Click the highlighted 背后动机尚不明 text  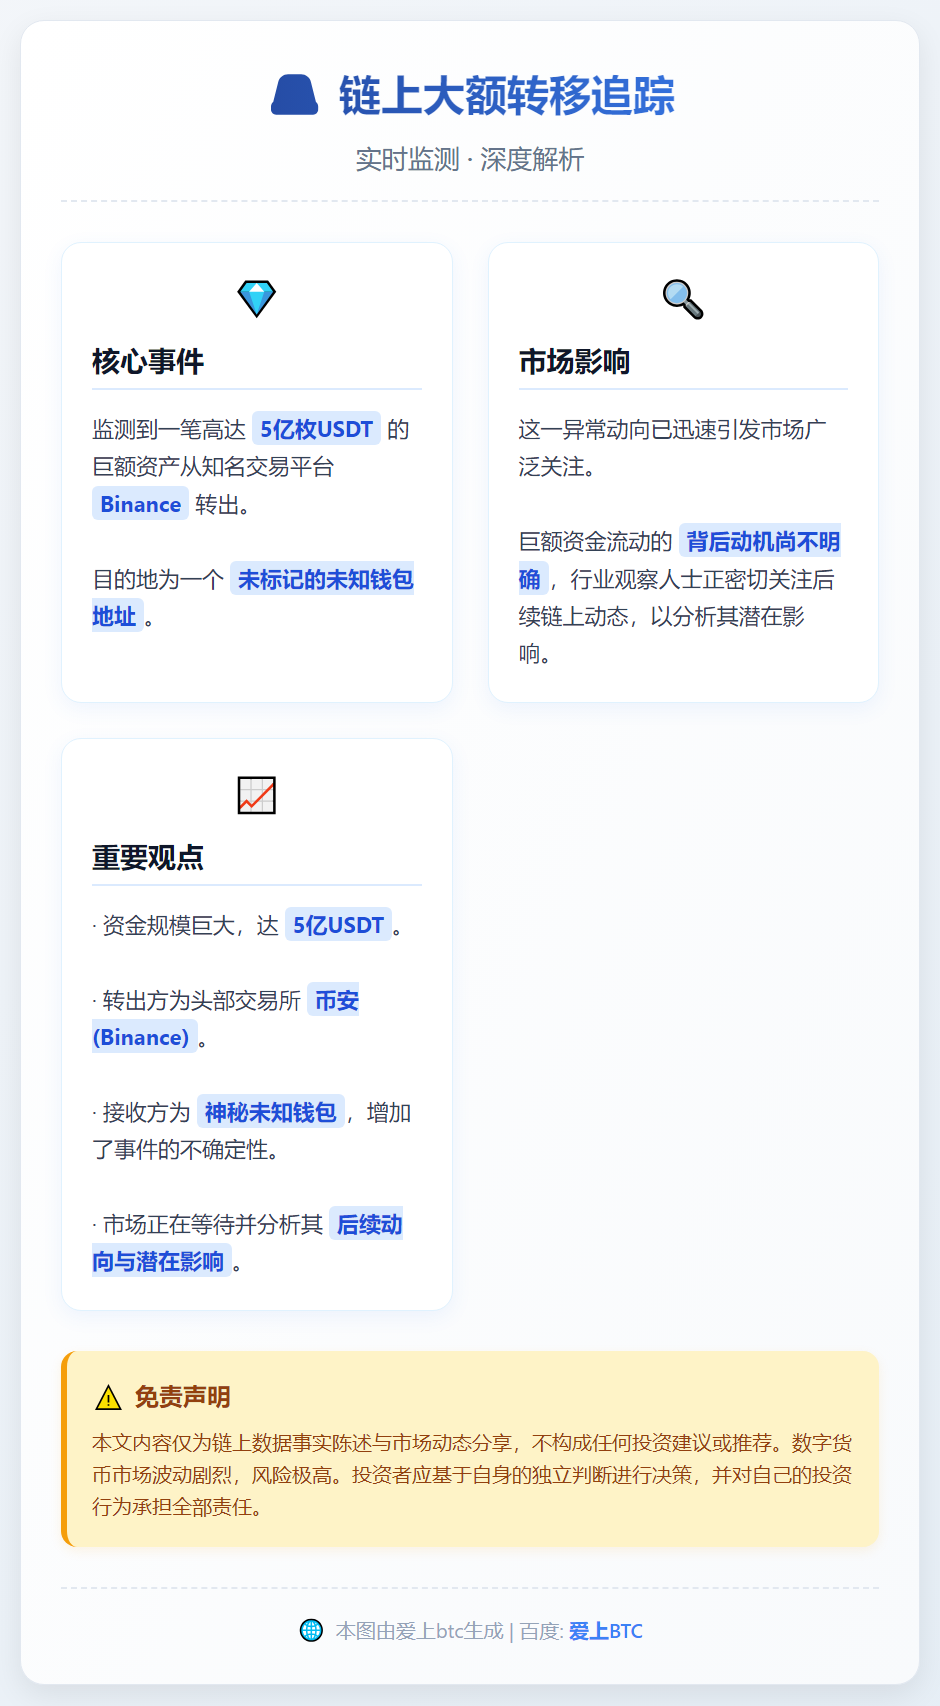pos(762,542)
